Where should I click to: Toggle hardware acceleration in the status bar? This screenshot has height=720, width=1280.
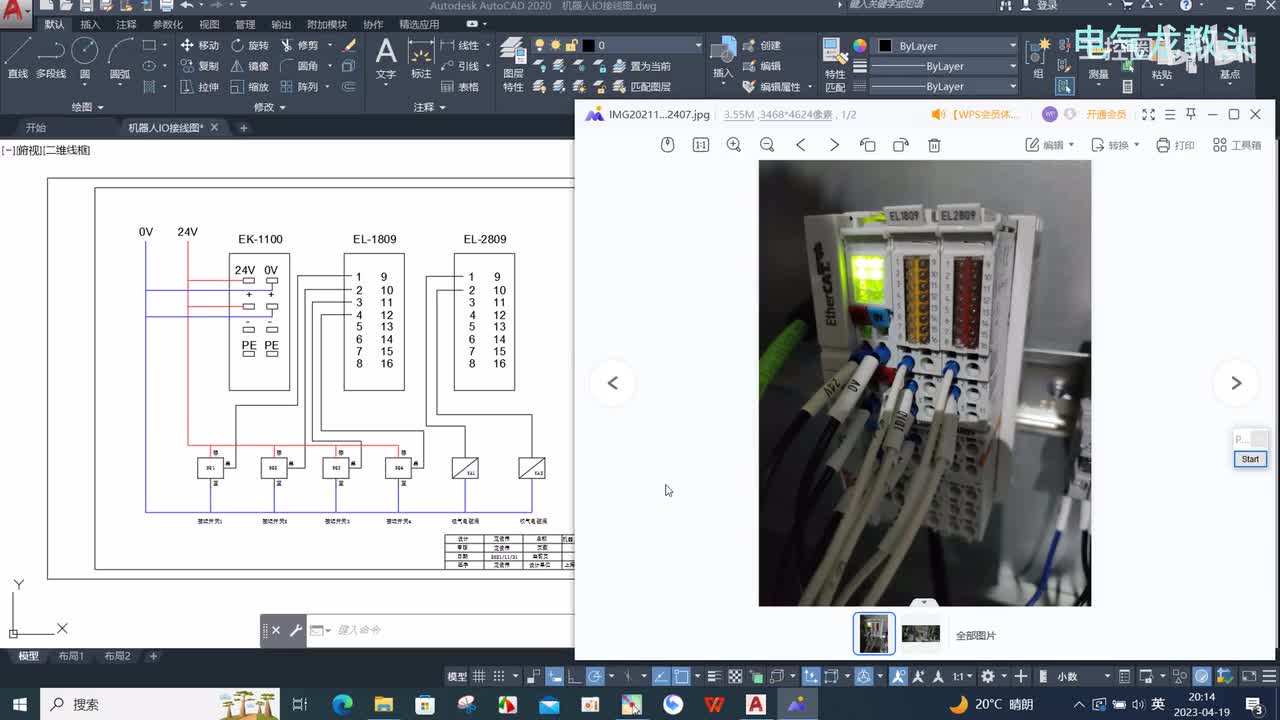(1202, 676)
